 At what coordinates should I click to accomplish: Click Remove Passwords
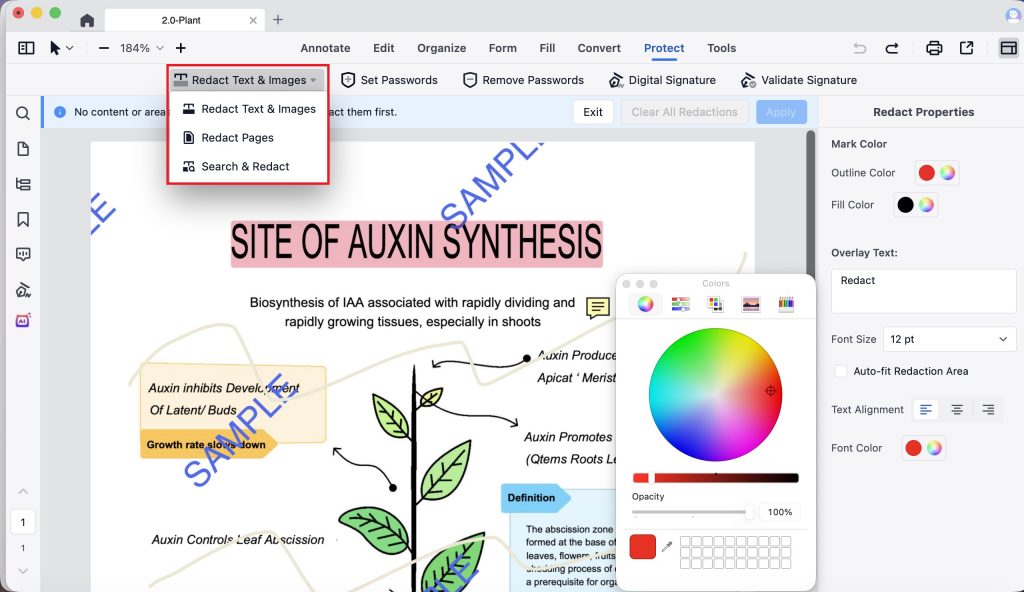[x=523, y=80]
